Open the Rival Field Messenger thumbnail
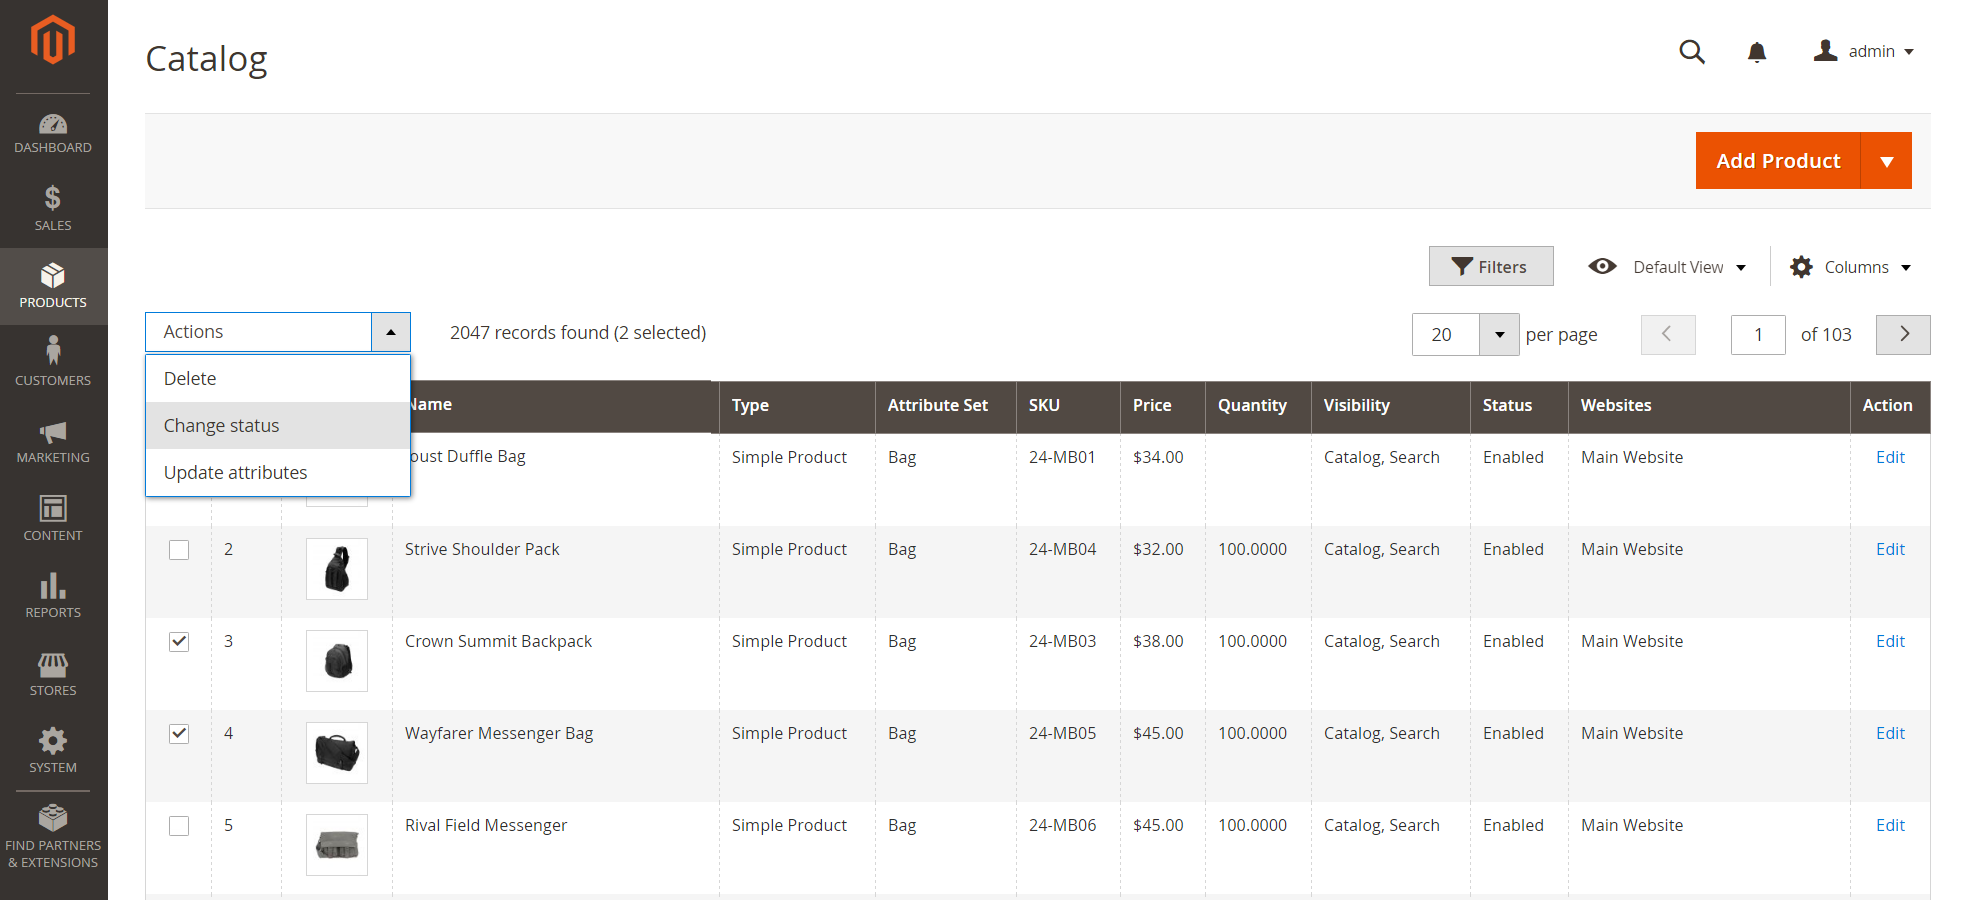The image size is (1967, 900). (x=337, y=845)
